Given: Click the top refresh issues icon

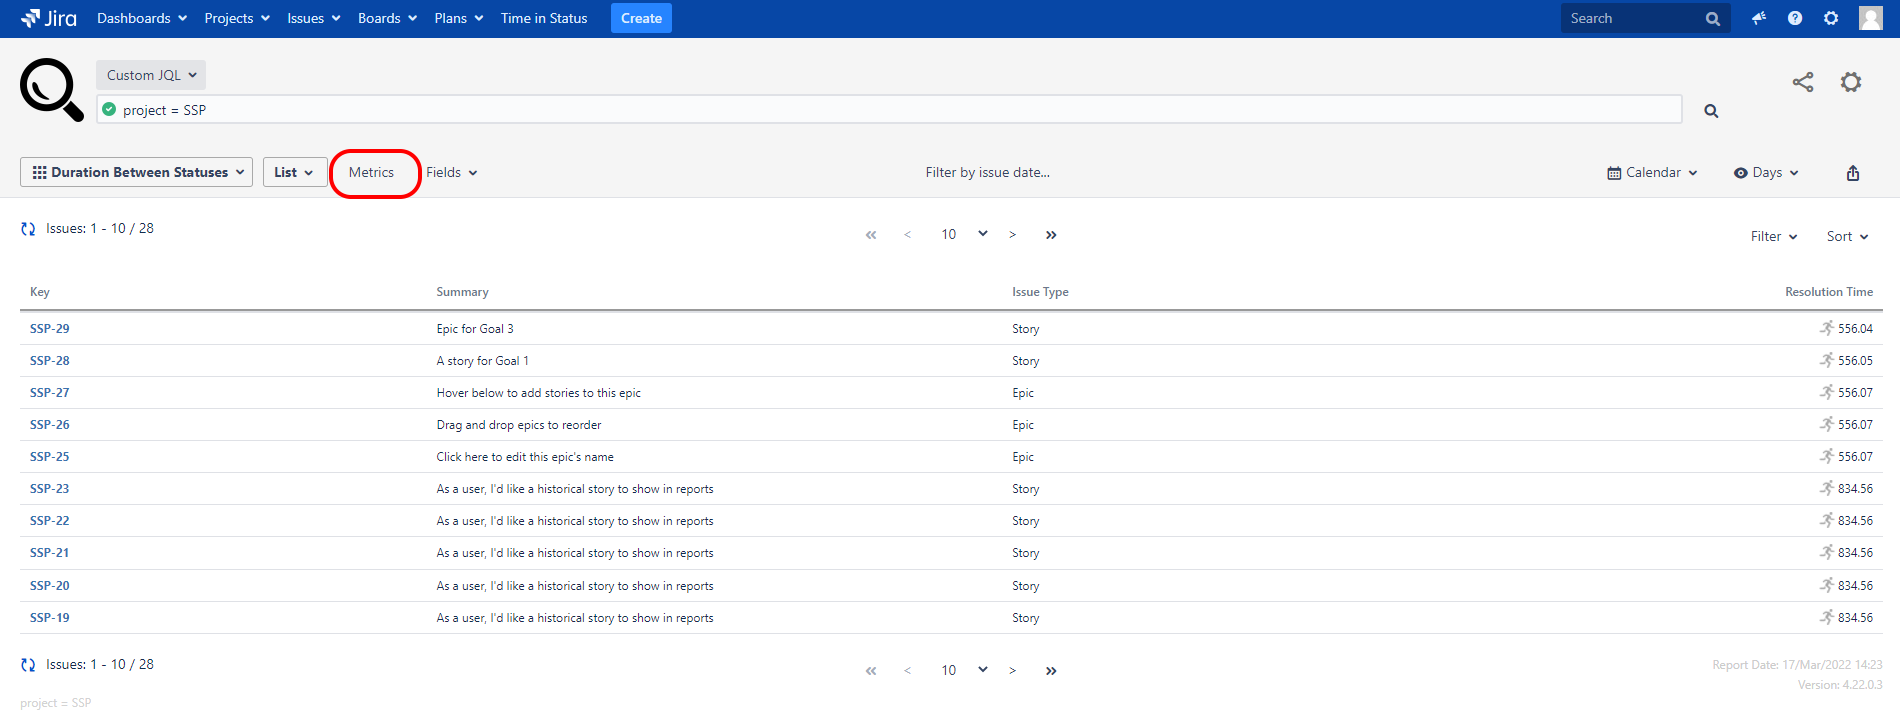Looking at the screenshot, I should tap(28, 229).
